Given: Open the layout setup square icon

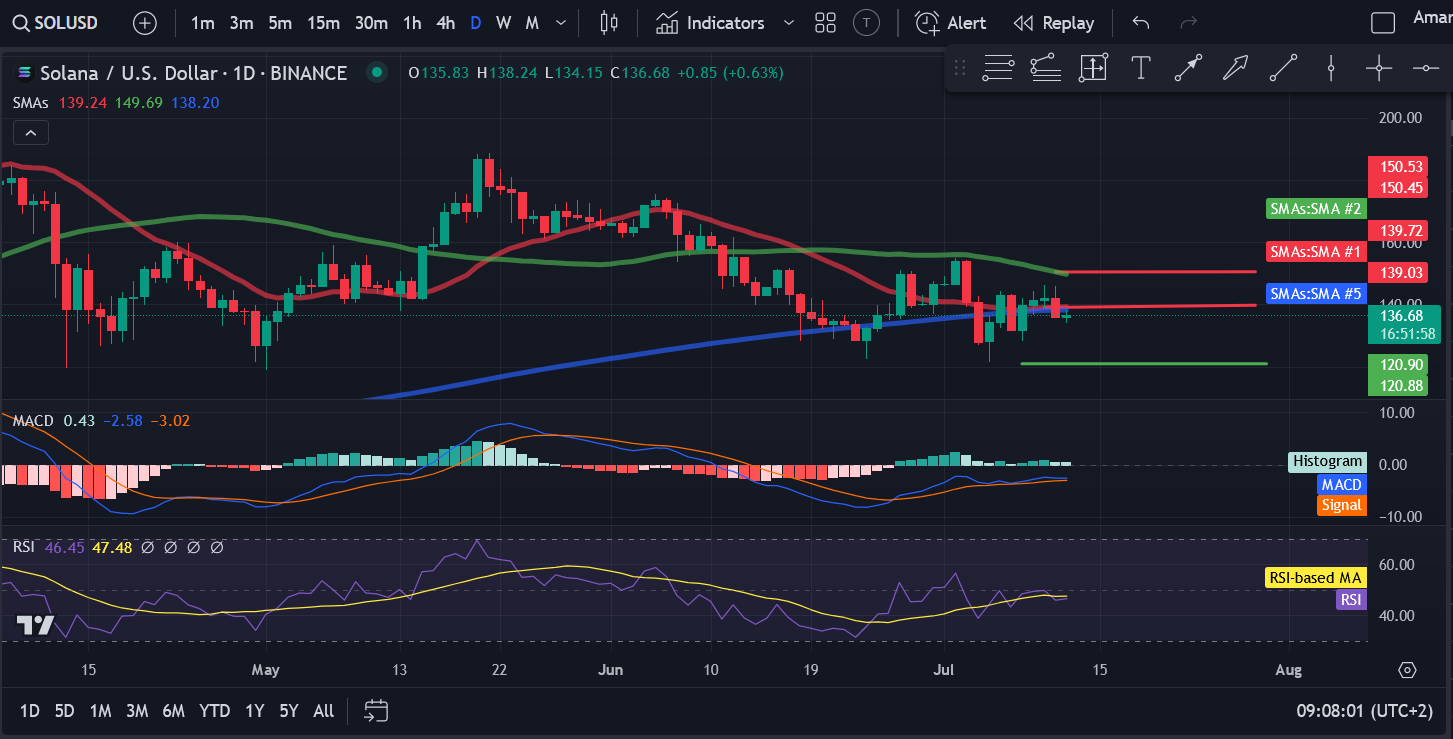Looking at the screenshot, I should pyautogui.click(x=1382, y=22).
